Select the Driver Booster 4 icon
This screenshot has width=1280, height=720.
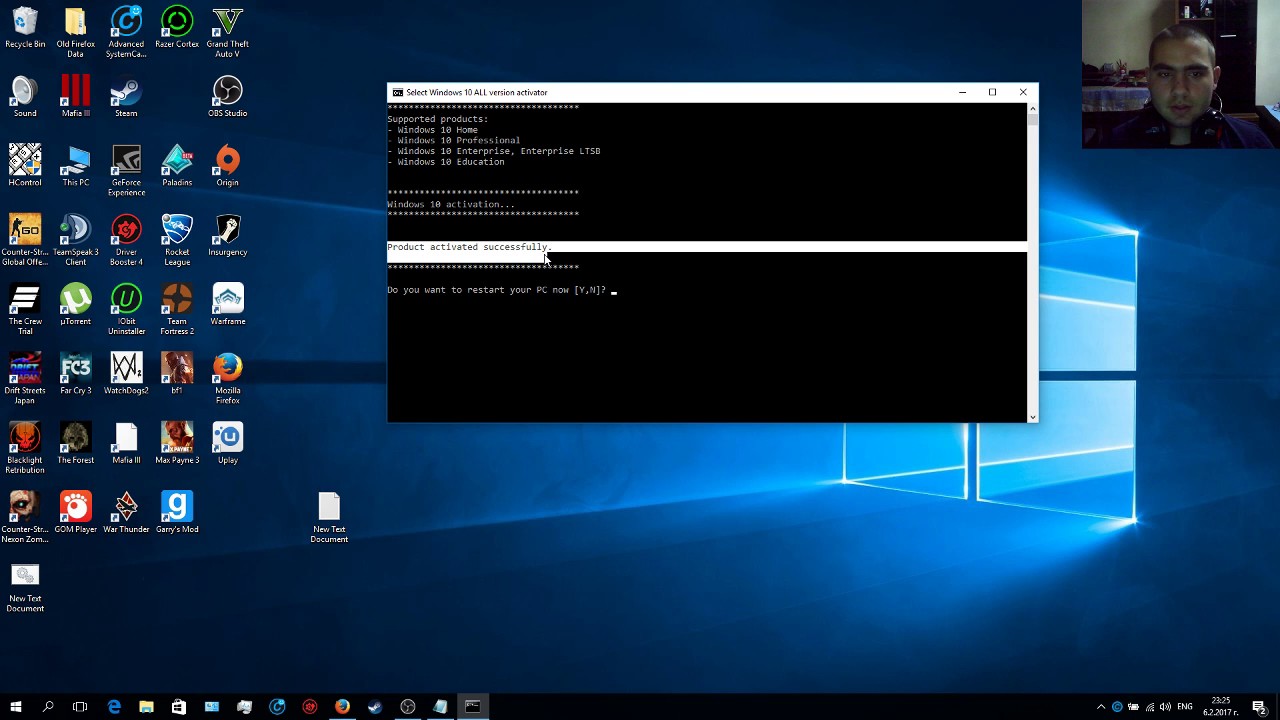coord(126,240)
